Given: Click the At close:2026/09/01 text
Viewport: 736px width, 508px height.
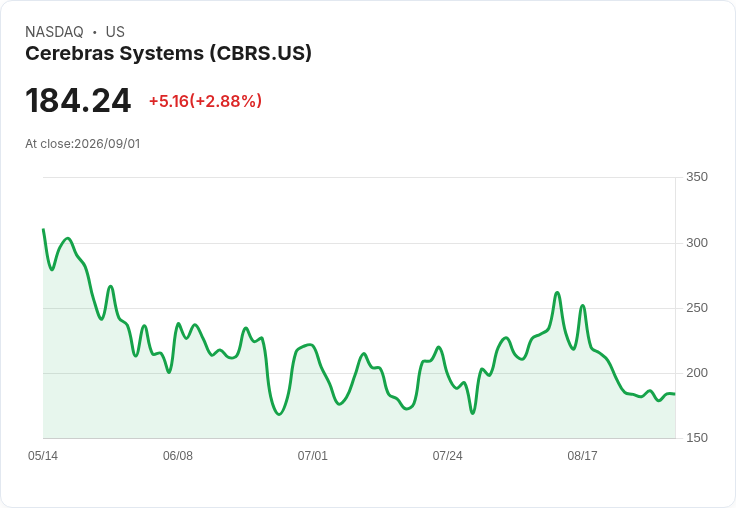Looking at the screenshot, I should click(83, 144).
